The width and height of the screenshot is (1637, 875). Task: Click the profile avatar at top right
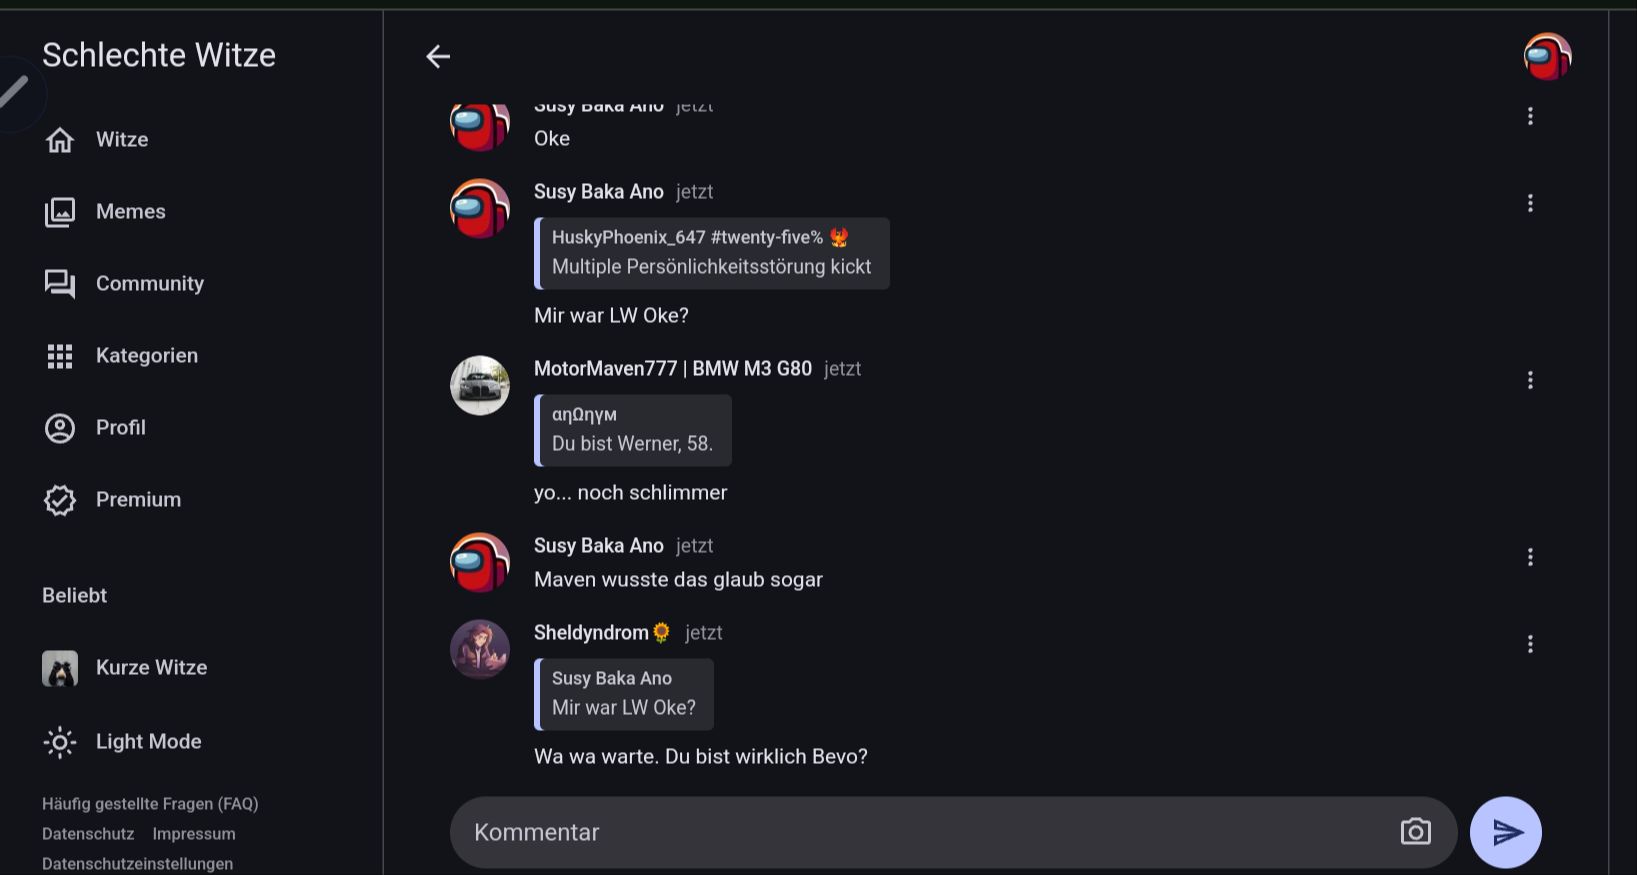coord(1547,57)
